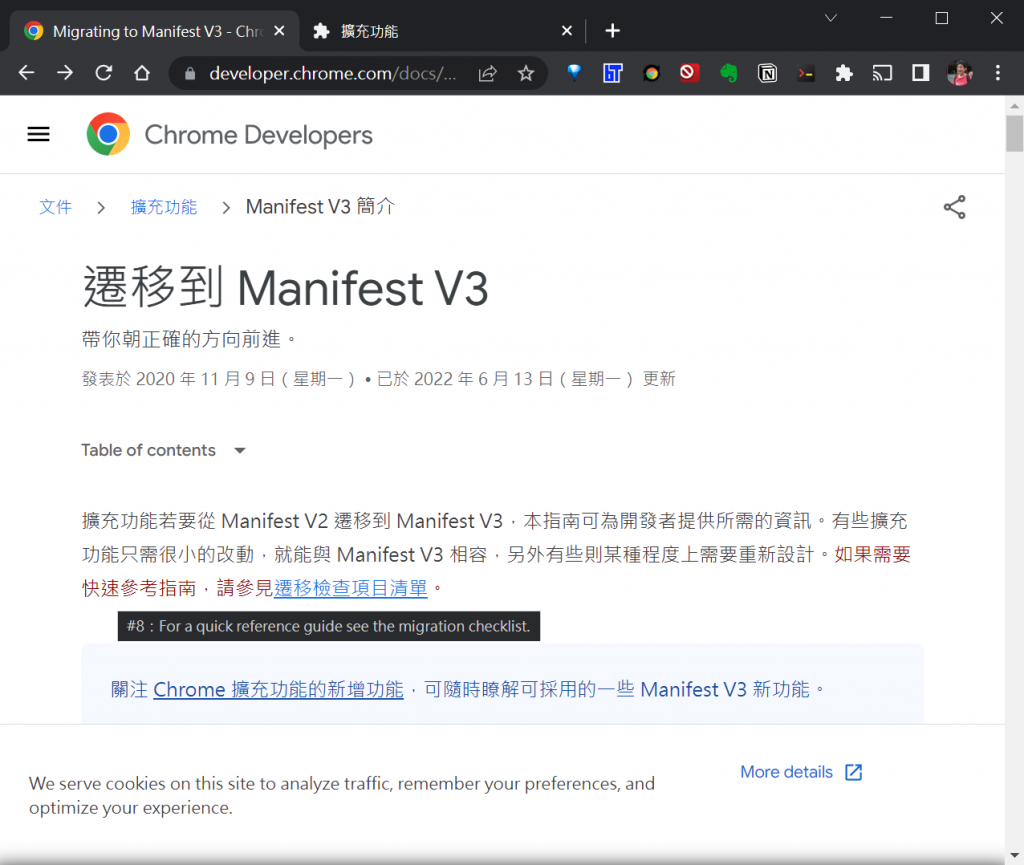Screen dimensions: 1024x865
Task: Toggle the browser side panel
Action: (921, 72)
